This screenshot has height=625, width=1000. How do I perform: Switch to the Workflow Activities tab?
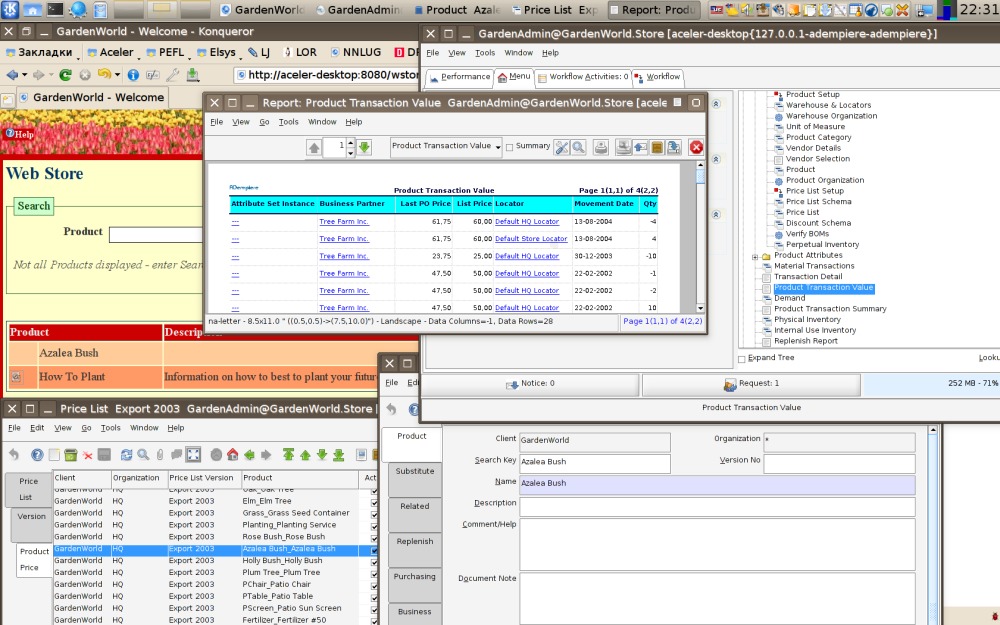(582, 77)
